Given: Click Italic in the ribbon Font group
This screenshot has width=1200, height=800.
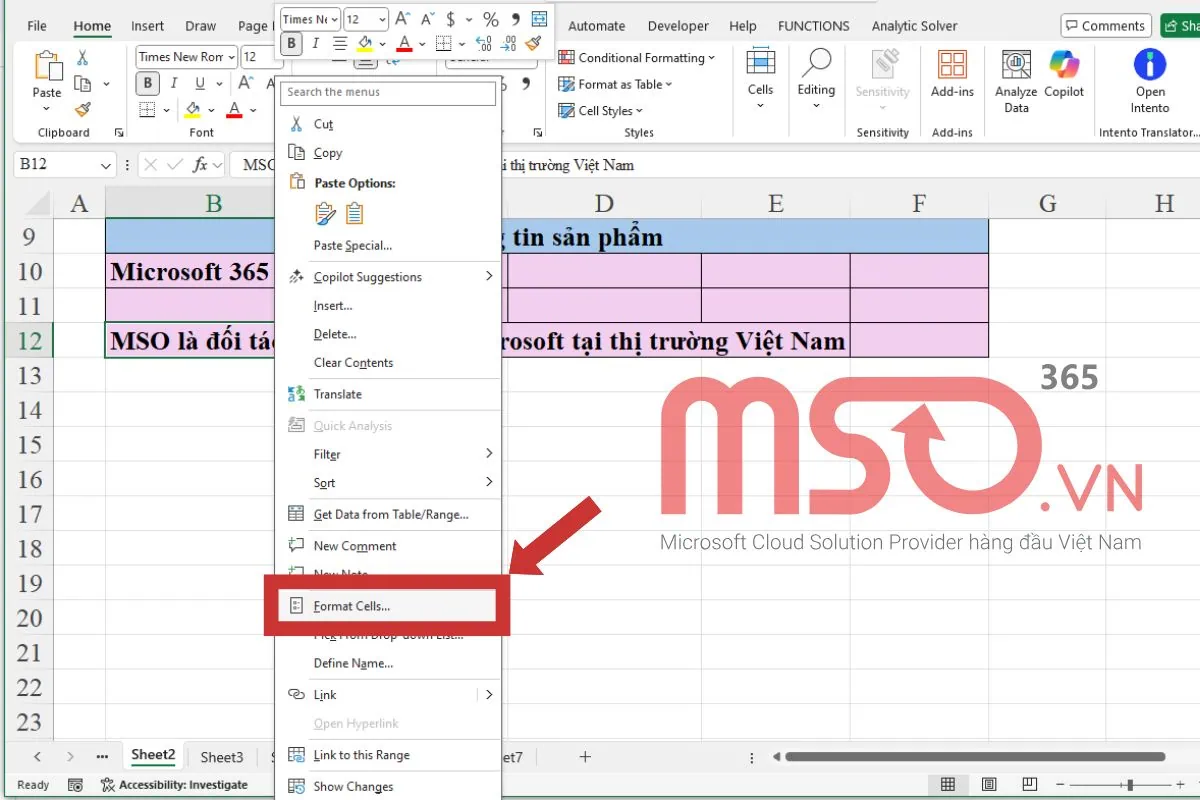Looking at the screenshot, I should pos(175,84).
